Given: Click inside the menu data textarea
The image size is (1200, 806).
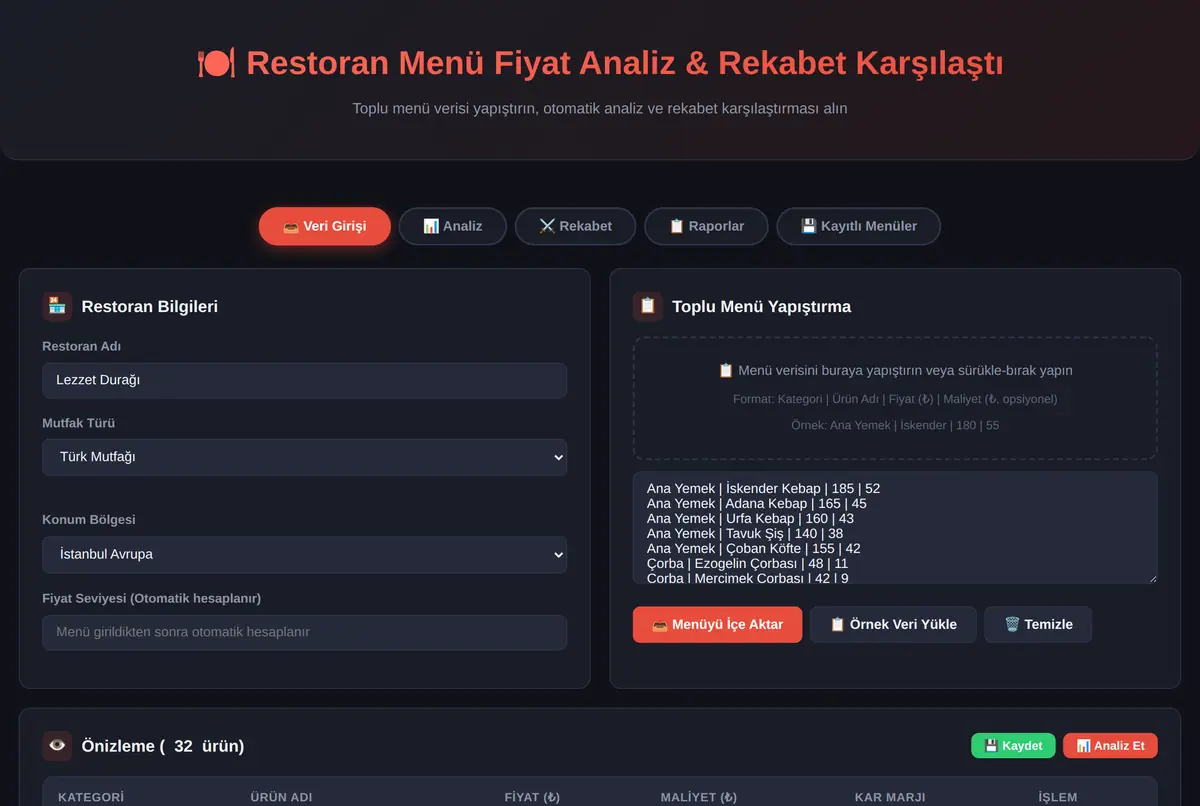Looking at the screenshot, I should pyautogui.click(x=895, y=528).
